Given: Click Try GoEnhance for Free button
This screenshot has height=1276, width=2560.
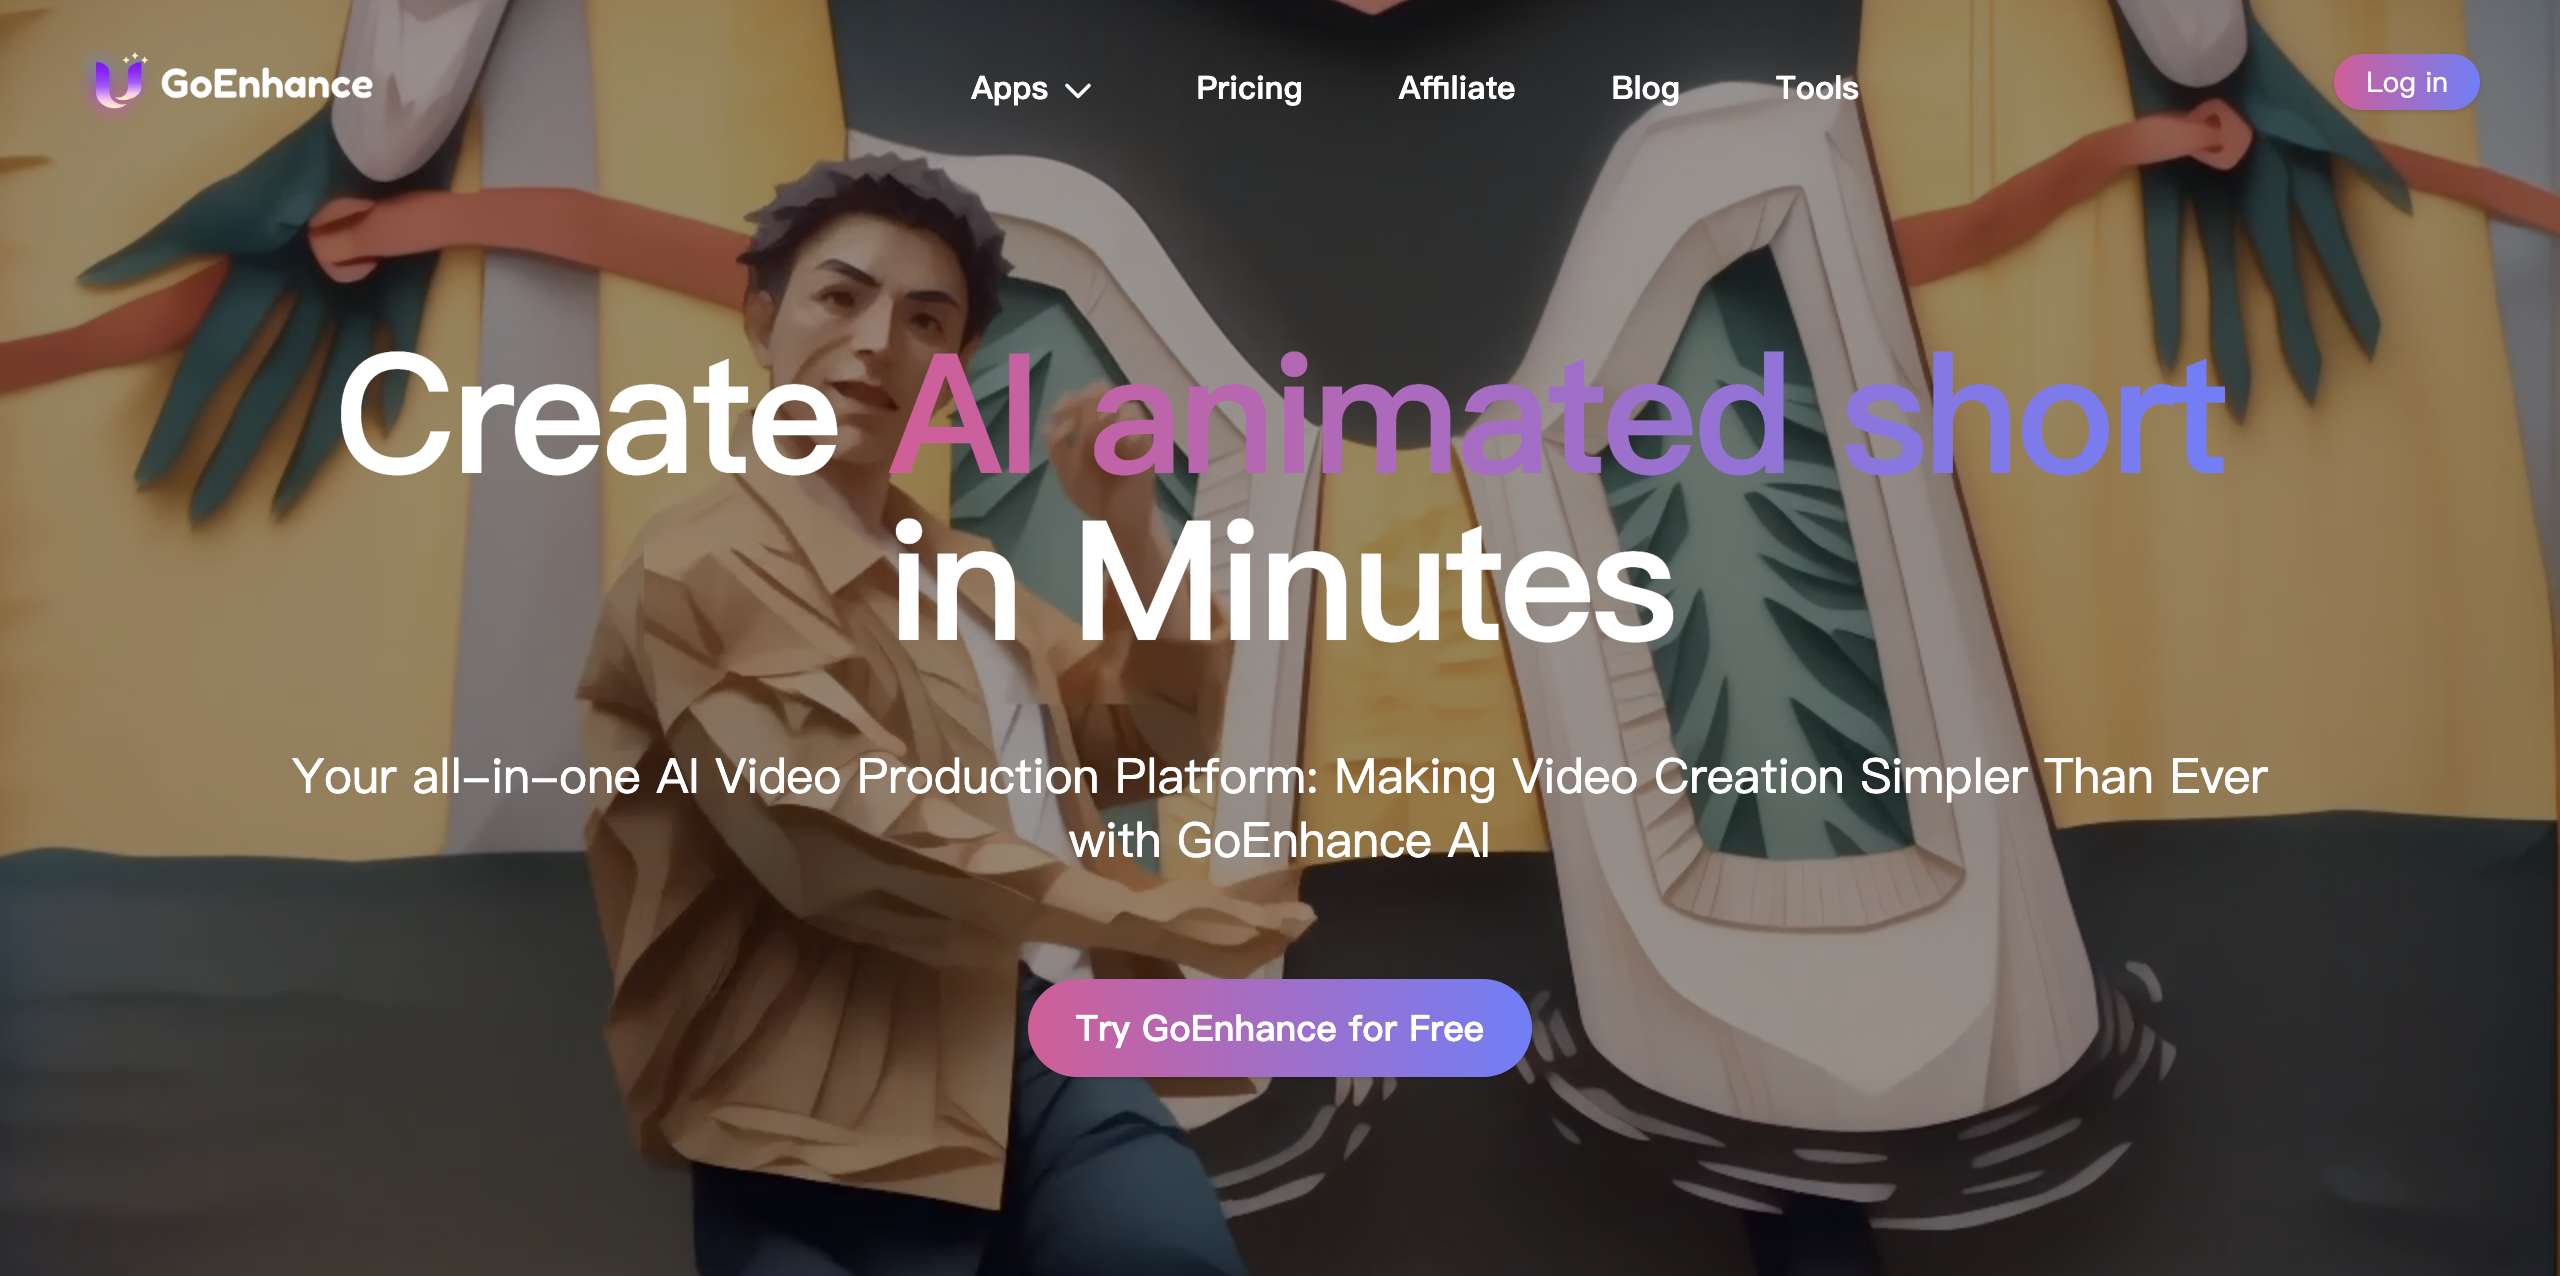Looking at the screenshot, I should (1279, 1028).
